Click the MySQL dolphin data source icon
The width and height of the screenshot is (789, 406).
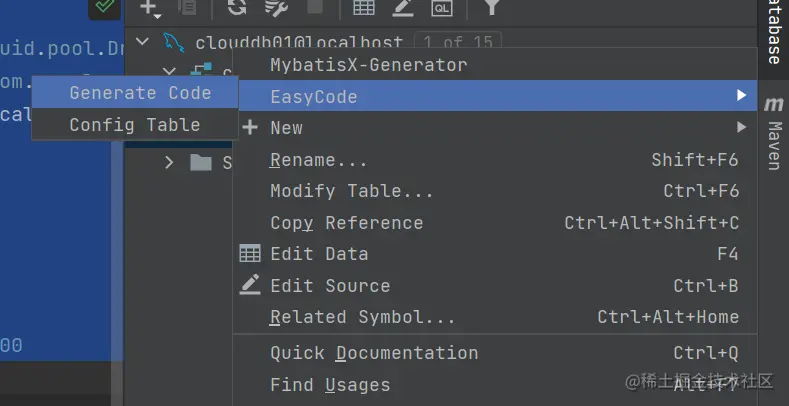174,42
